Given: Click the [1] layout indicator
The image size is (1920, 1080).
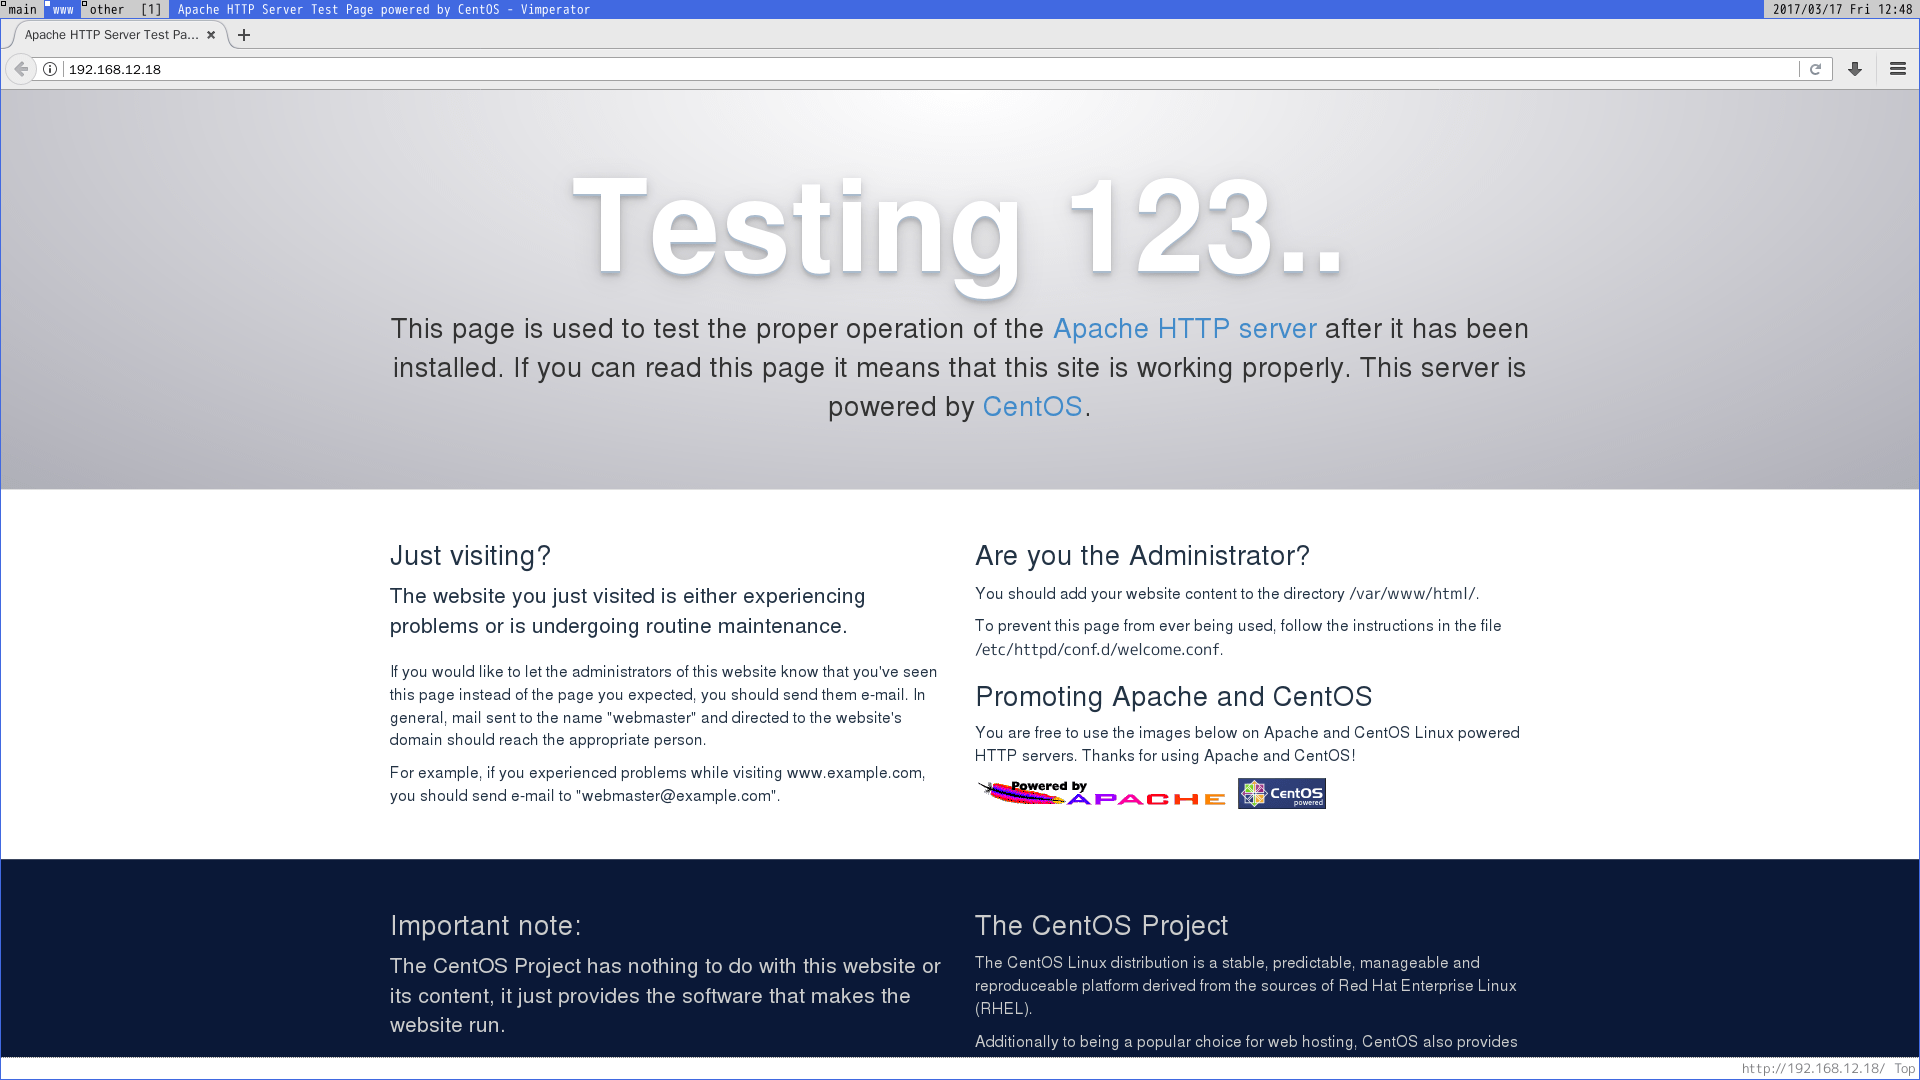Looking at the screenshot, I should [151, 9].
